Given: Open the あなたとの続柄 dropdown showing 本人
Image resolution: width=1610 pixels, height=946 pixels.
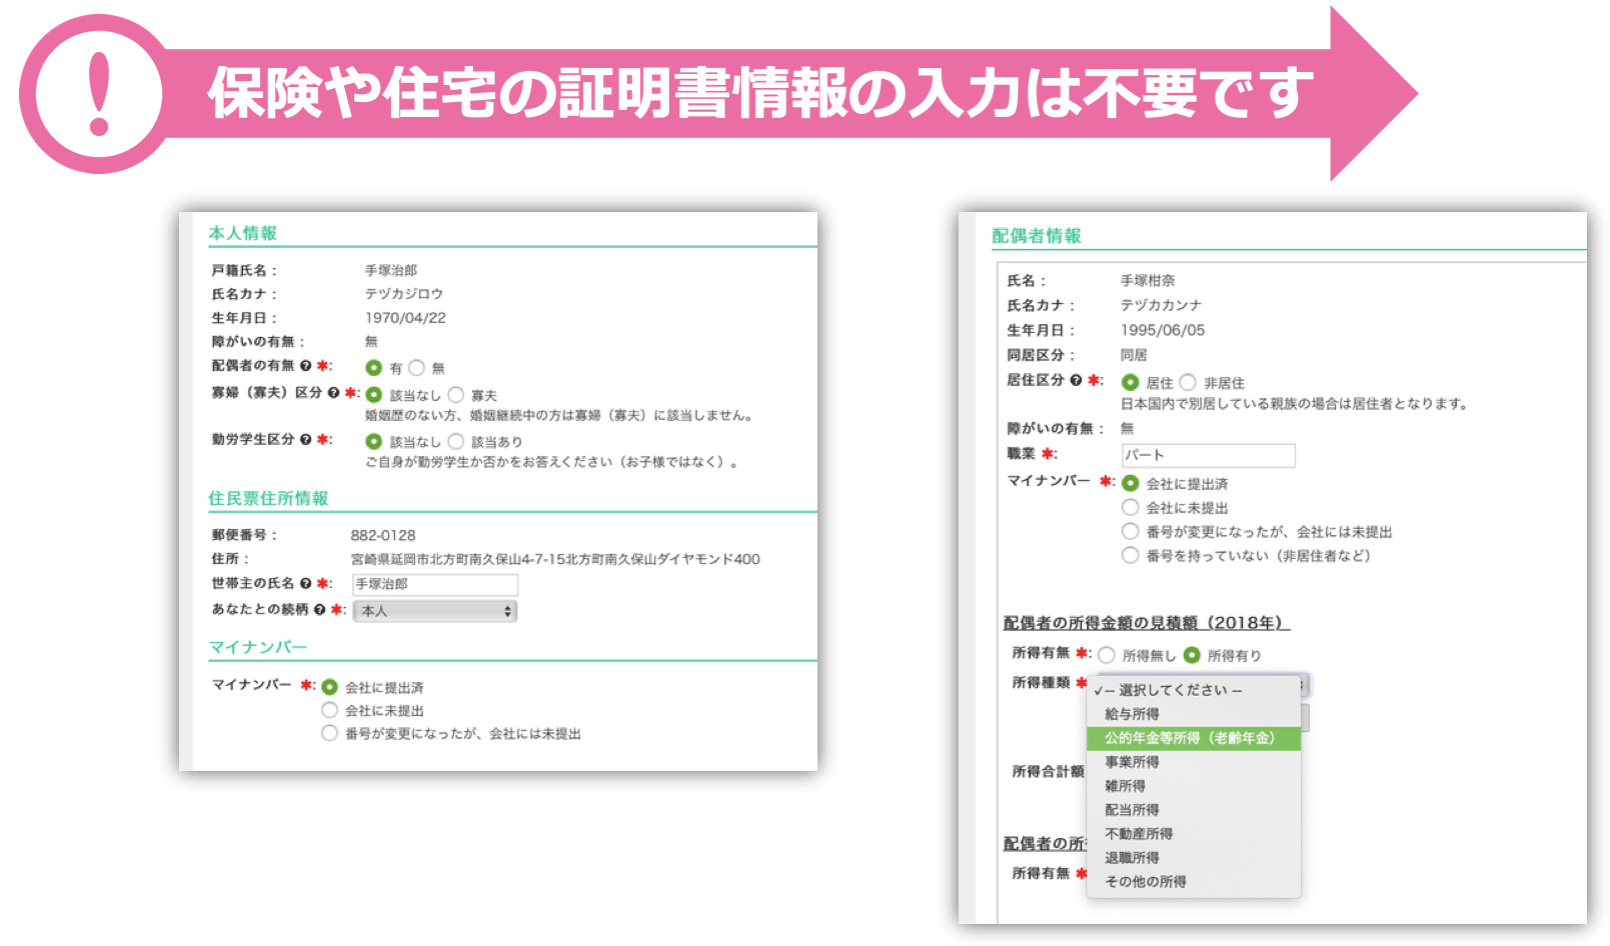Looking at the screenshot, I should [x=435, y=610].
